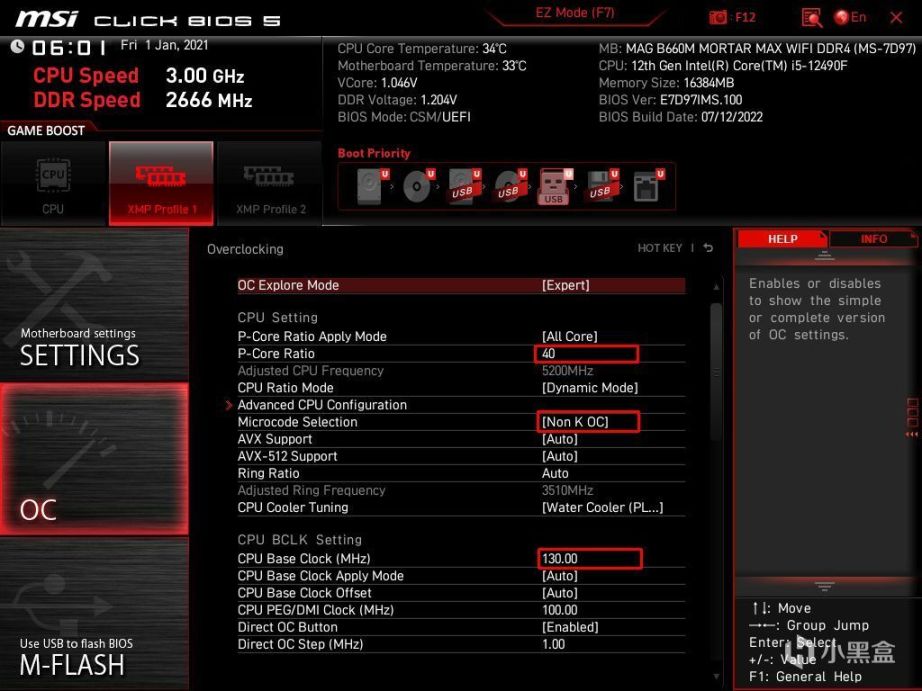Enable XMP Profile 2
The height and width of the screenshot is (691, 922).
(x=270, y=183)
